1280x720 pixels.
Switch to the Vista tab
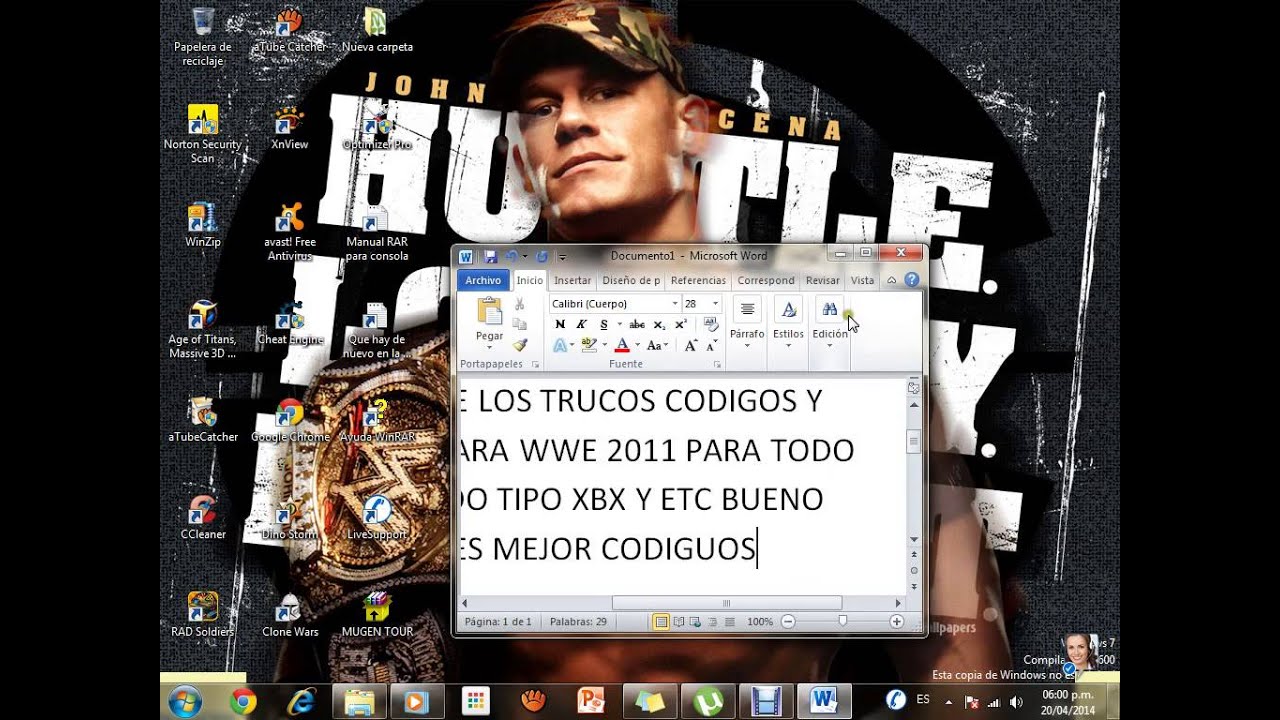(862, 281)
